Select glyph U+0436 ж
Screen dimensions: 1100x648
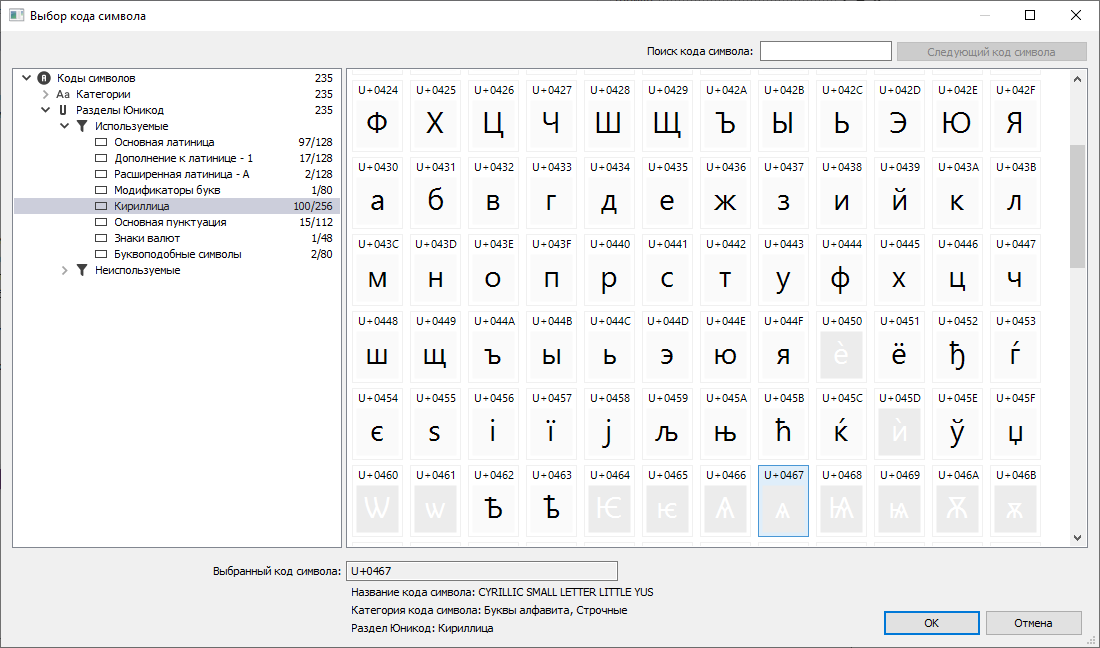coord(725,193)
